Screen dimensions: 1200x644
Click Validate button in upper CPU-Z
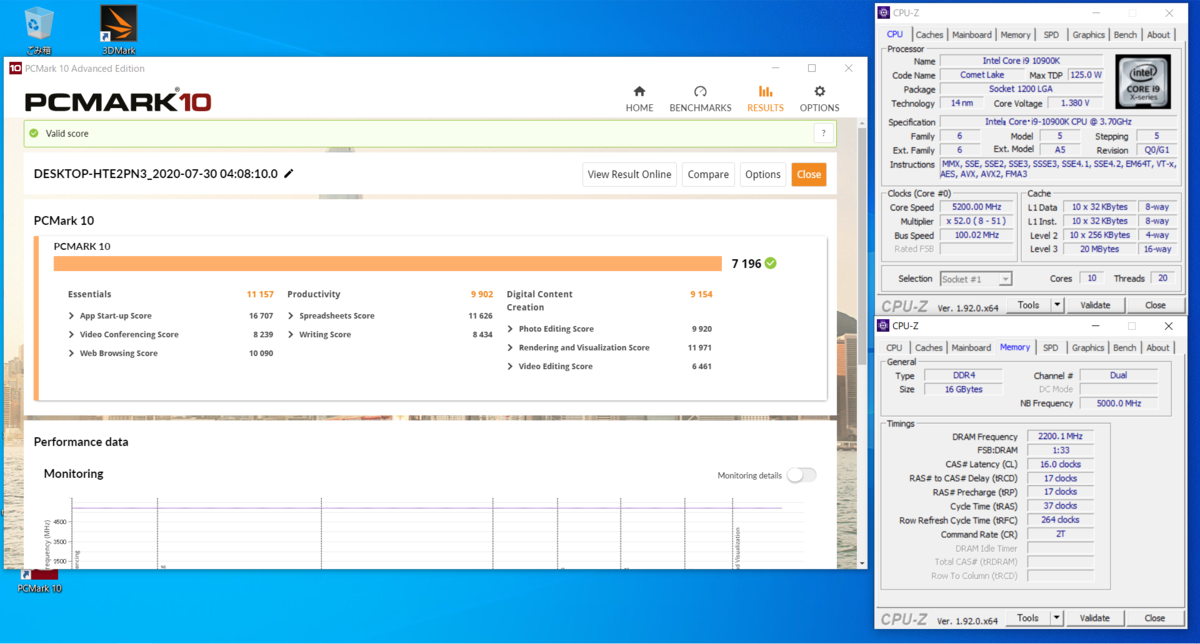[1095, 305]
